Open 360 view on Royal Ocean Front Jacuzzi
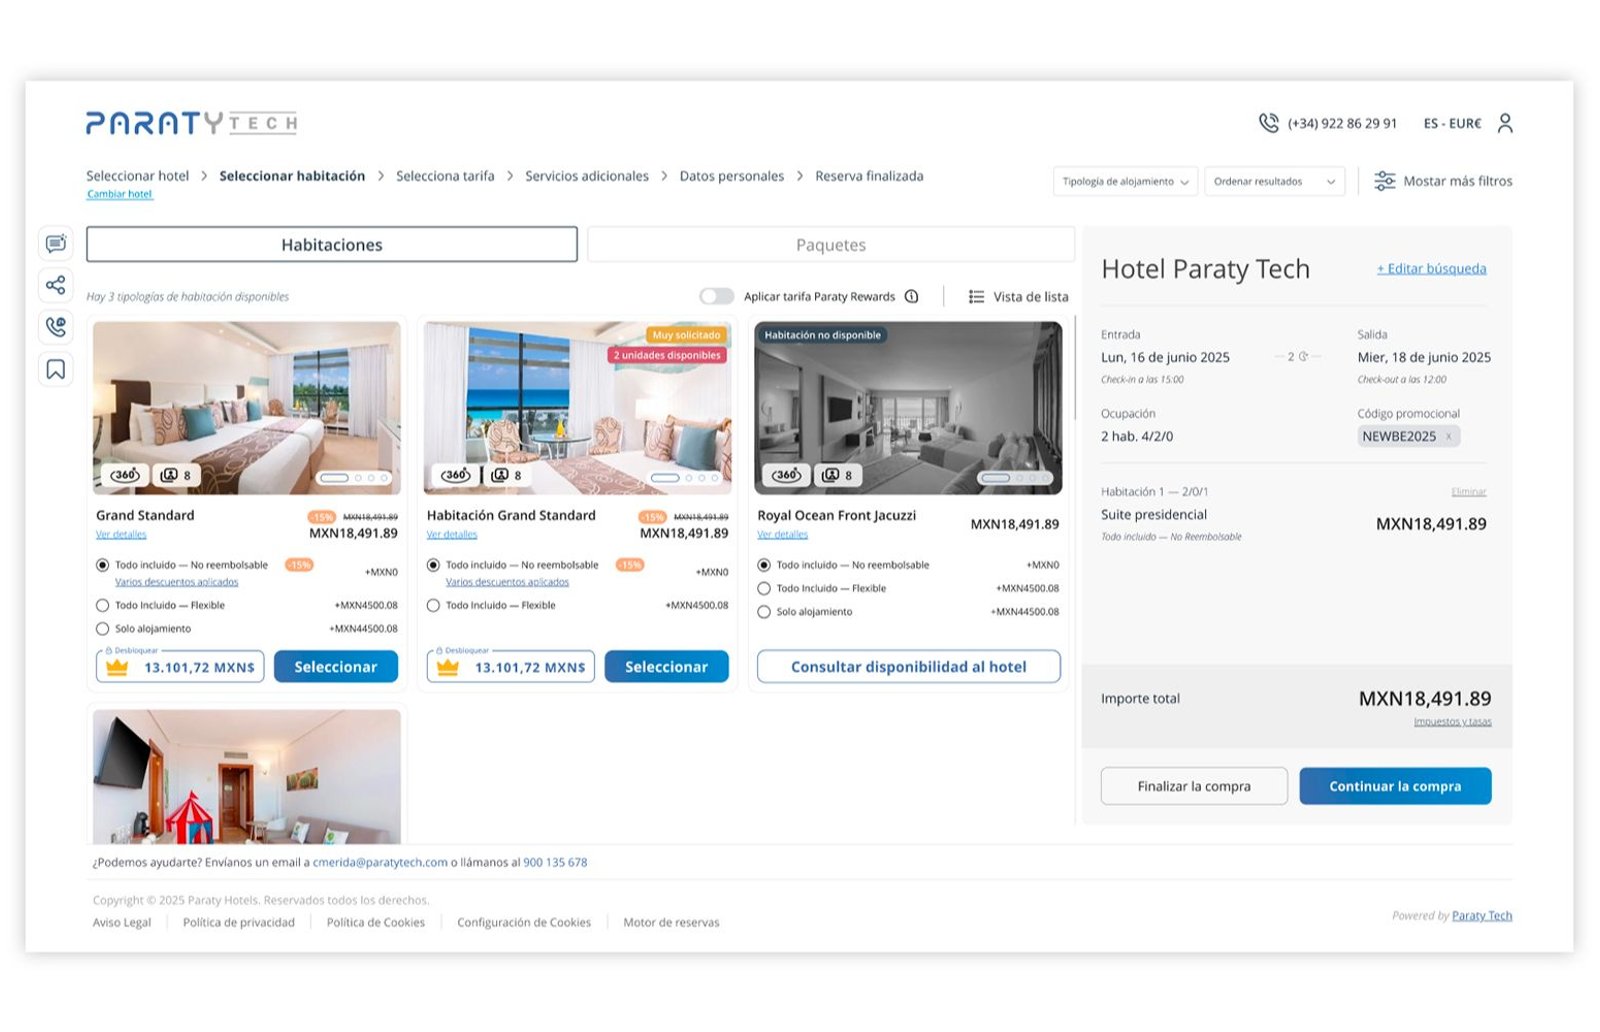 tap(787, 475)
